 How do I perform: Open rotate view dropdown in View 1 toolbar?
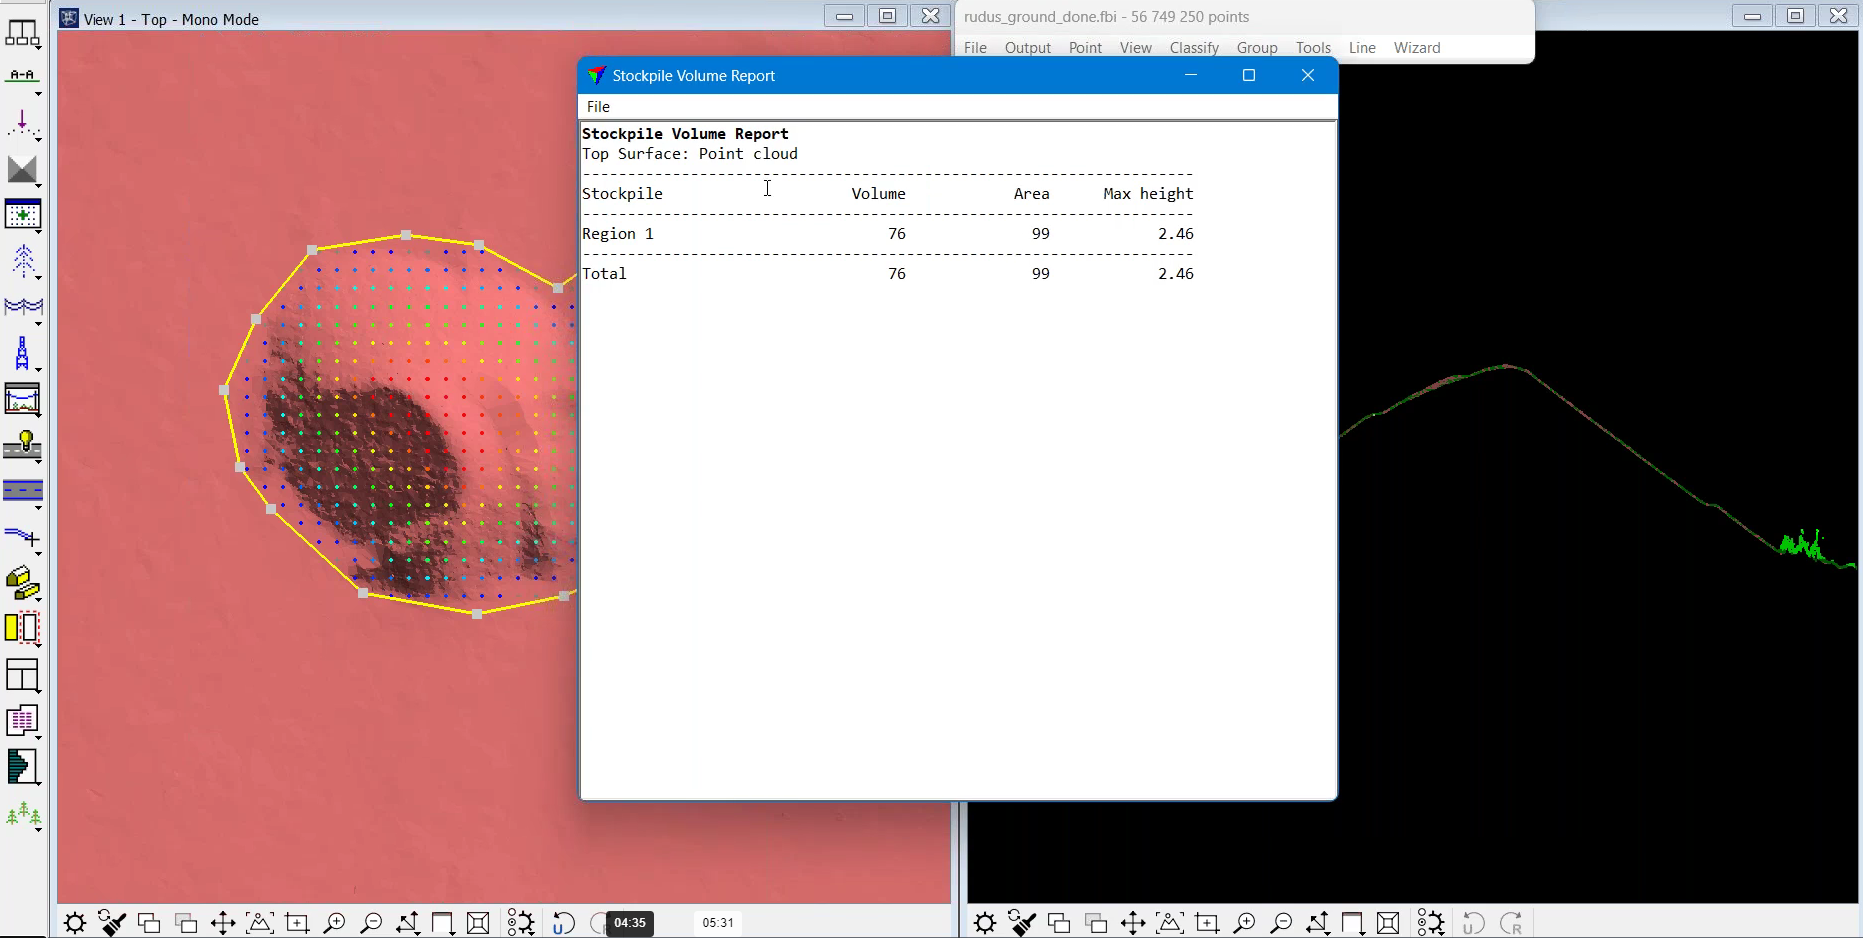click(x=408, y=923)
